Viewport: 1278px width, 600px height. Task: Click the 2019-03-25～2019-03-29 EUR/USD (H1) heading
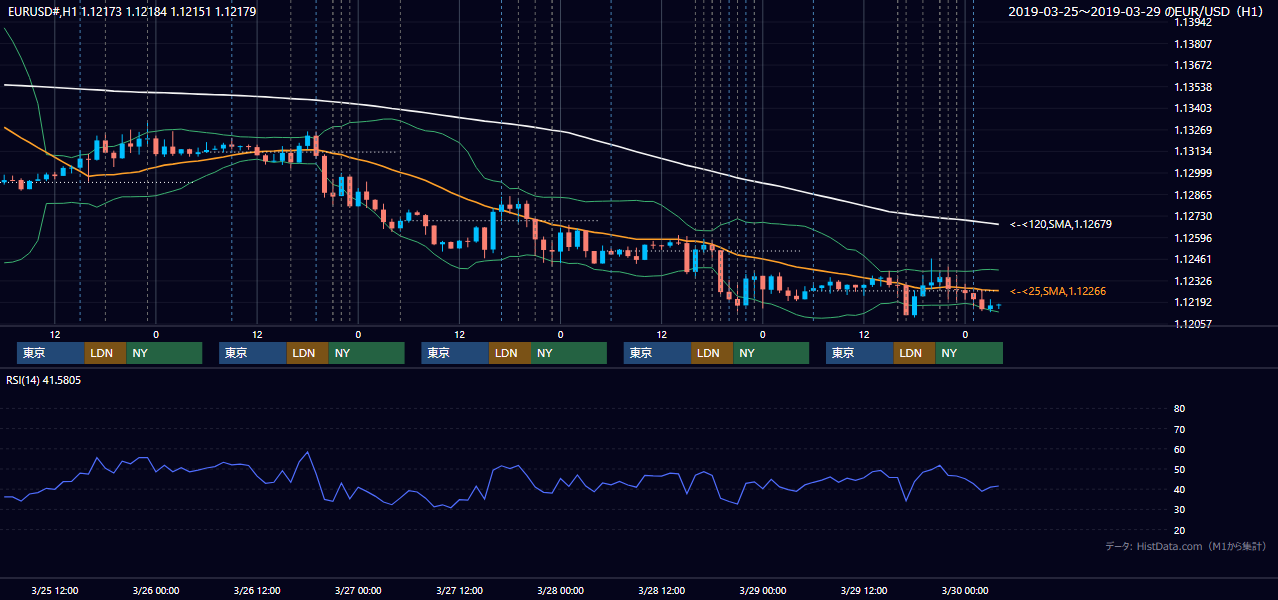click(x=1136, y=12)
